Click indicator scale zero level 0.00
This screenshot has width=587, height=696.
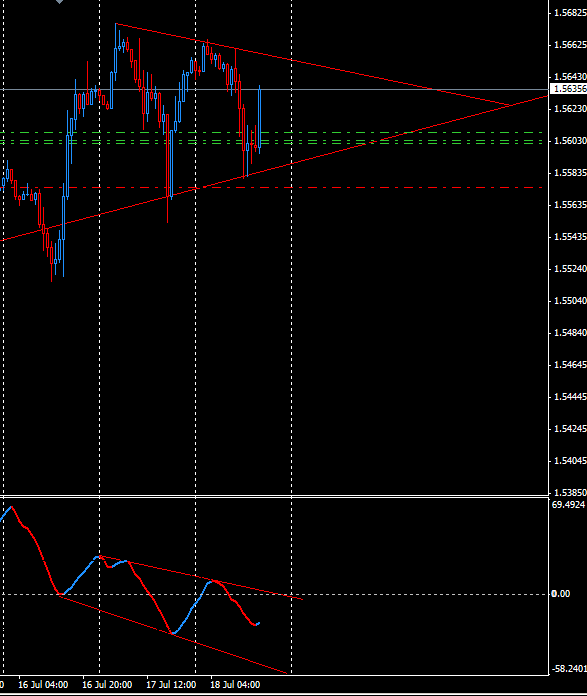click(561, 594)
